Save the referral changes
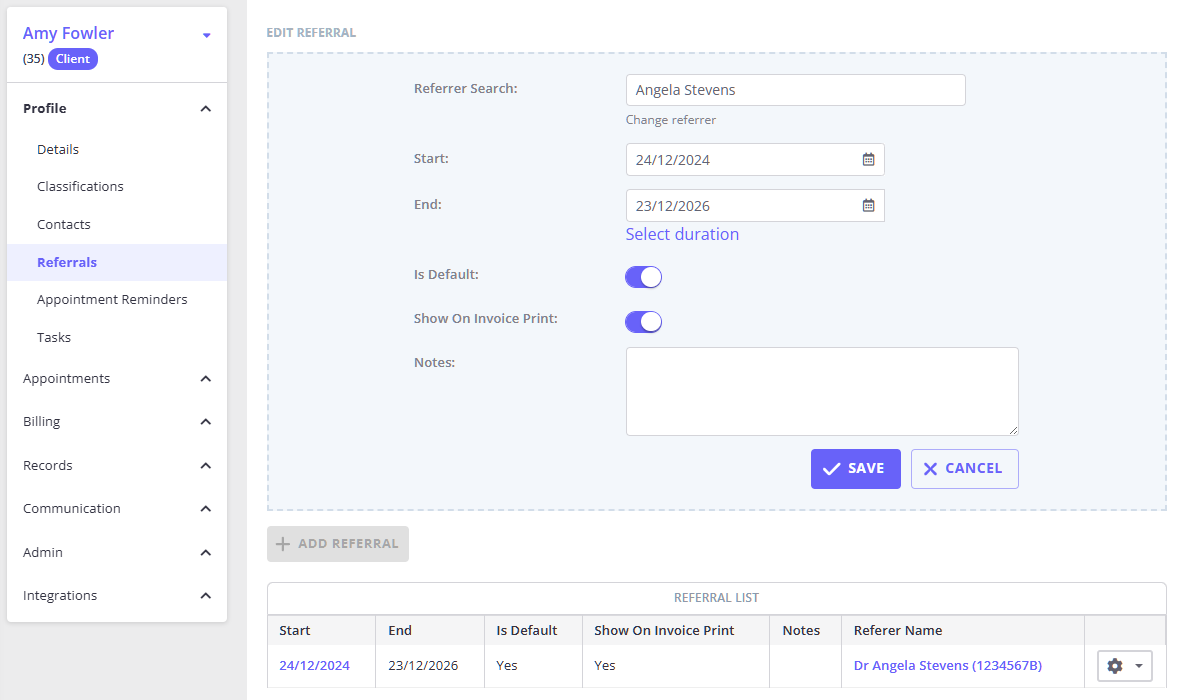Viewport: 1181px width, 700px height. (x=855, y=468)
